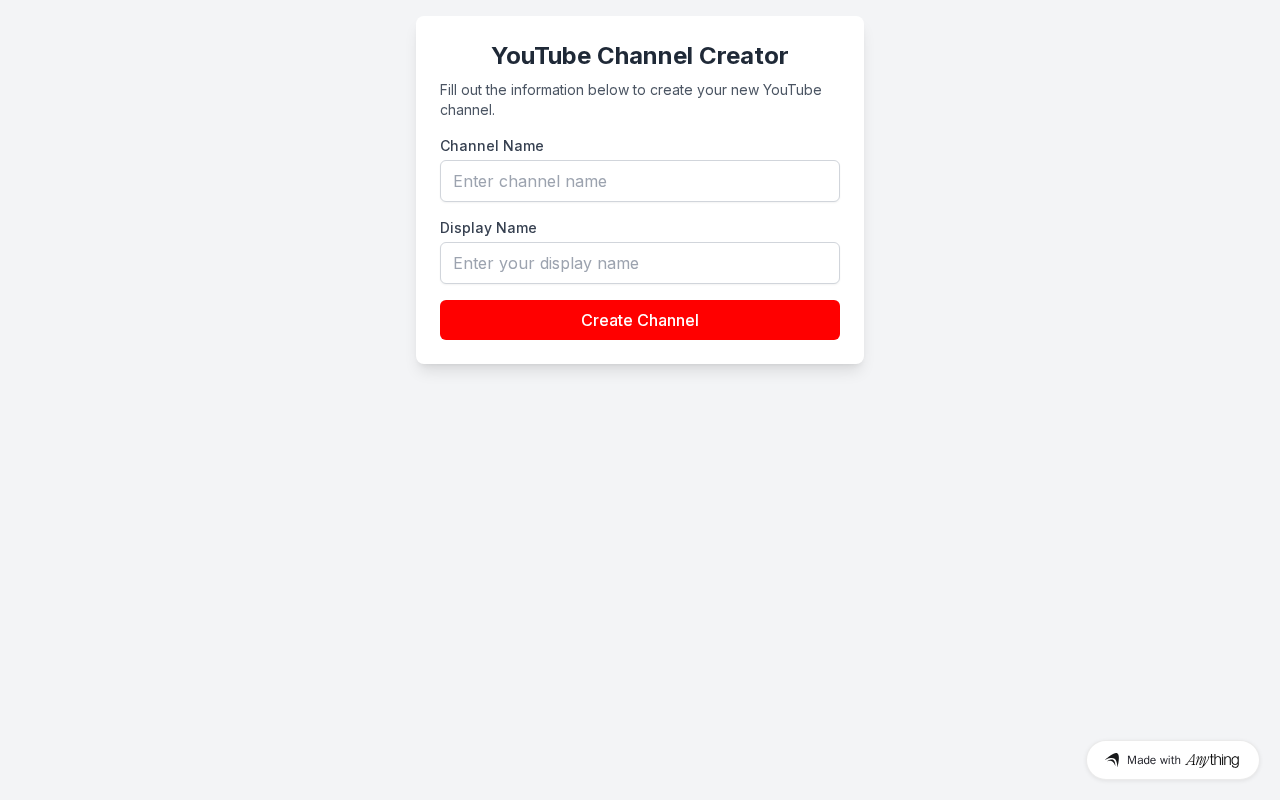The height and width of the screenshot is (800, 1280).
Task: Click the stylized Anything wordmark
Action: click(1212, 760)
